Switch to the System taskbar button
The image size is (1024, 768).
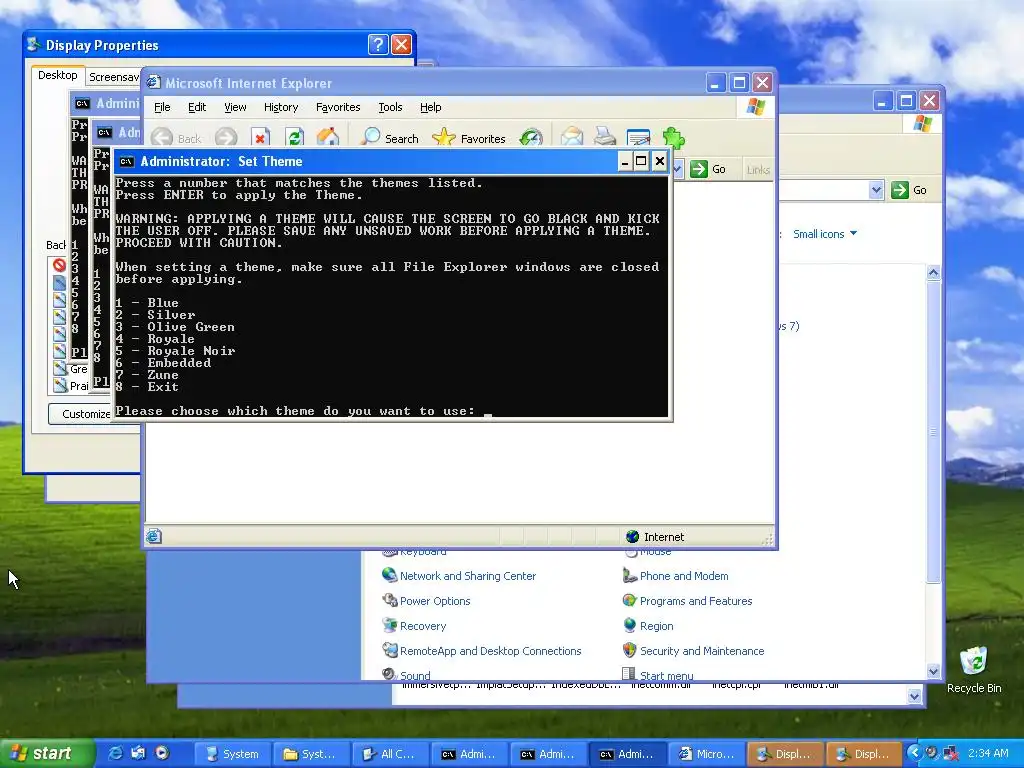click(x=232, y=754)
